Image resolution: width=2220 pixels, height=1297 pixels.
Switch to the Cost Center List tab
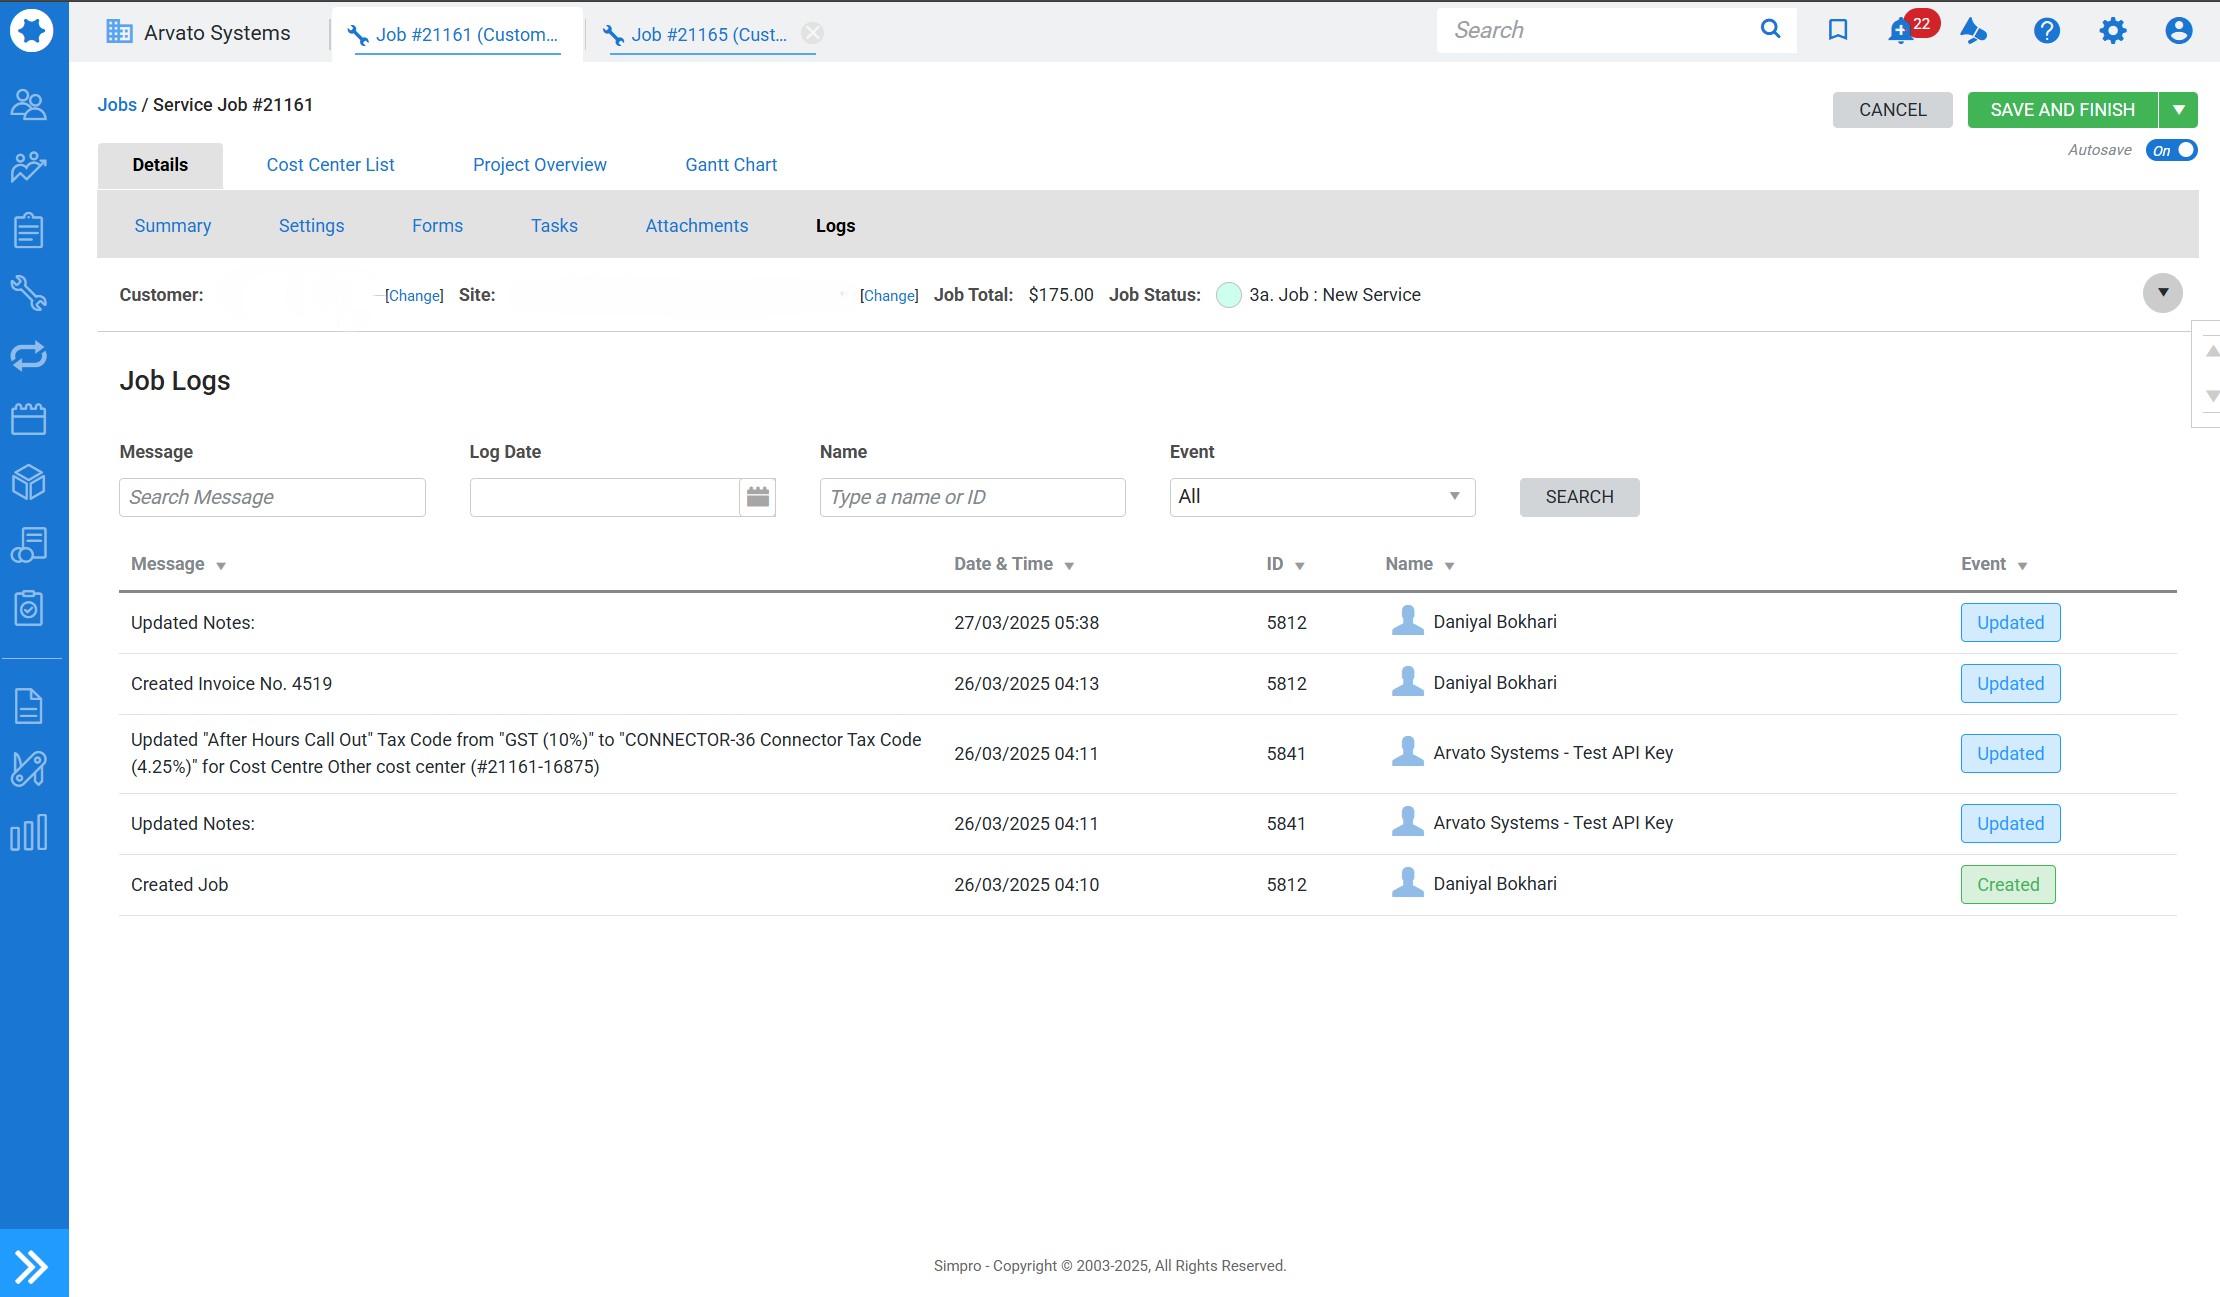click(x=330, y=165)
